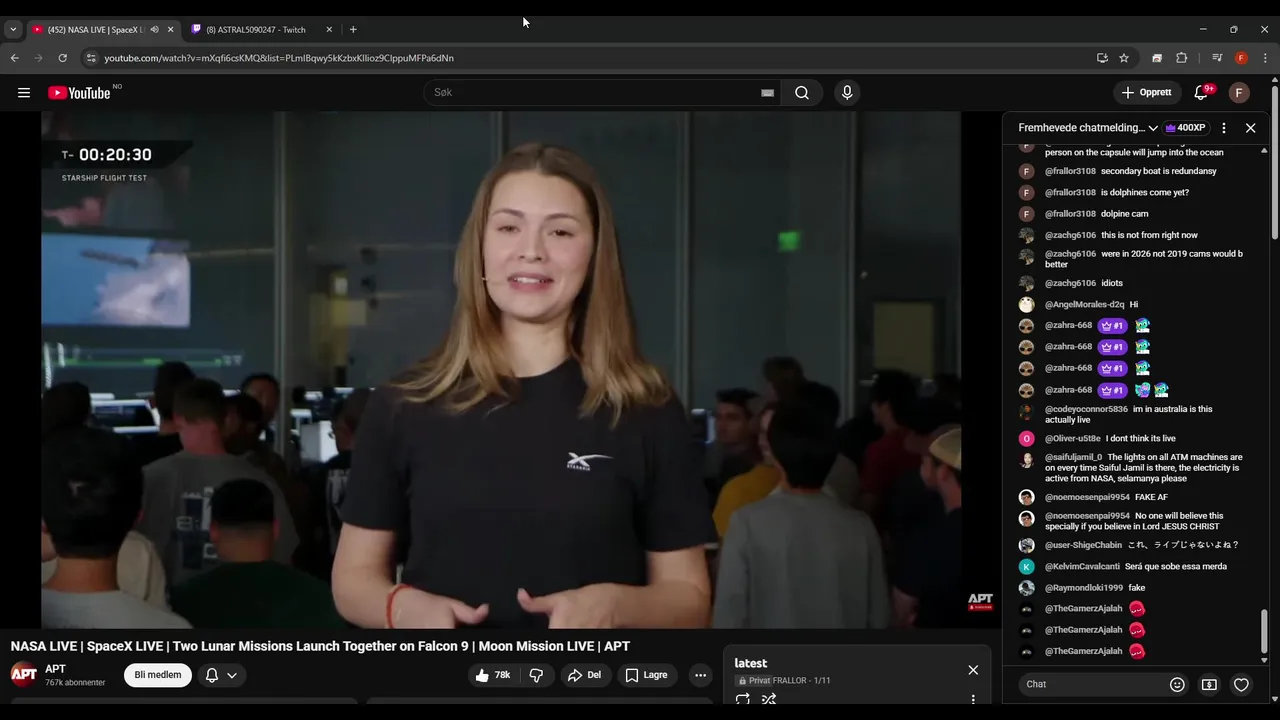Screen dimensions: 1280x720
Task: Open the Super Chat dollar icon
Action: click(x=1209, y=684)
